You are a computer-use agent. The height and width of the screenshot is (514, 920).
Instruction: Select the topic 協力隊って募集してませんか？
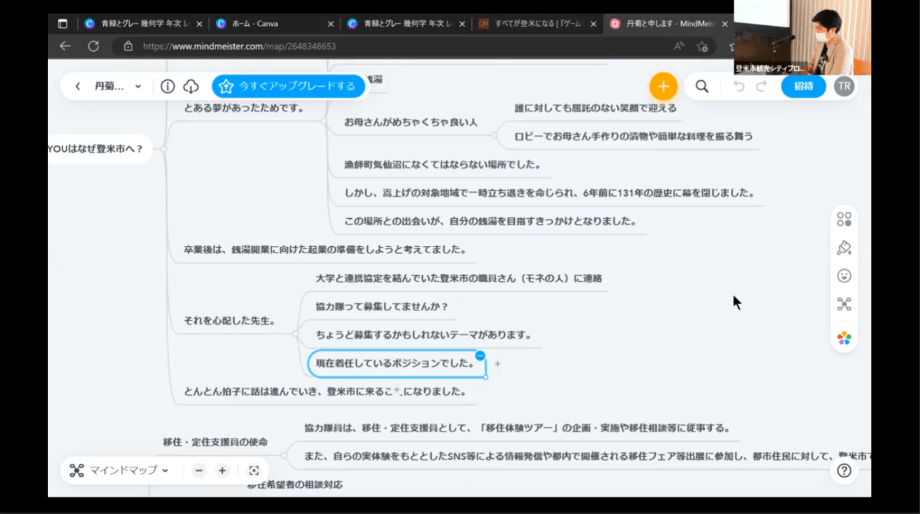click(381, 307)
